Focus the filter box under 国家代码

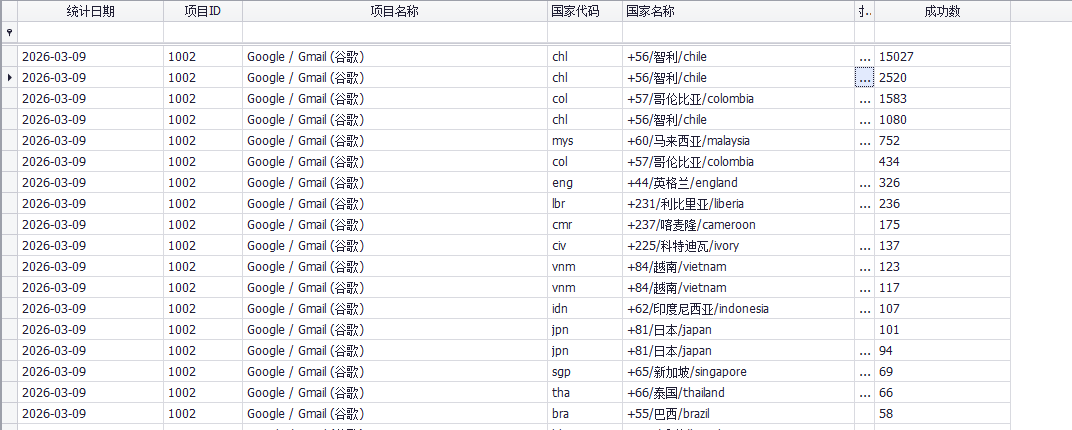tap(584, 33)
